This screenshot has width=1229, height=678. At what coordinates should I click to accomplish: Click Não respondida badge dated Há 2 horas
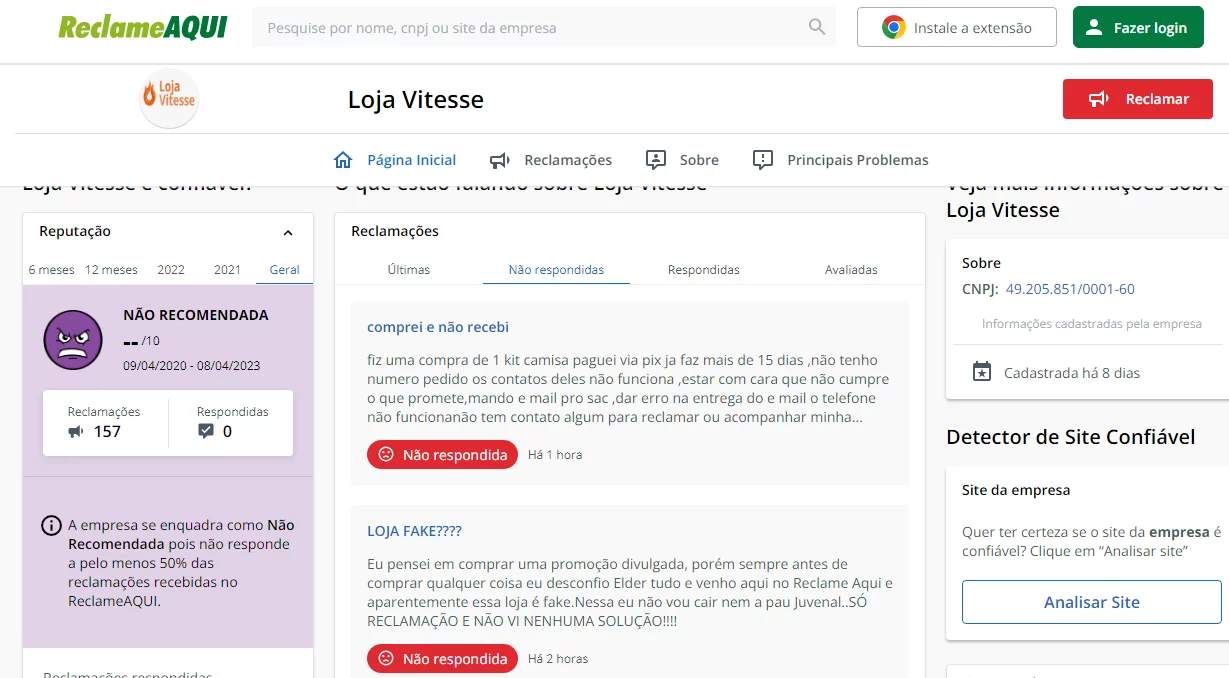click(x=442, y=658)
